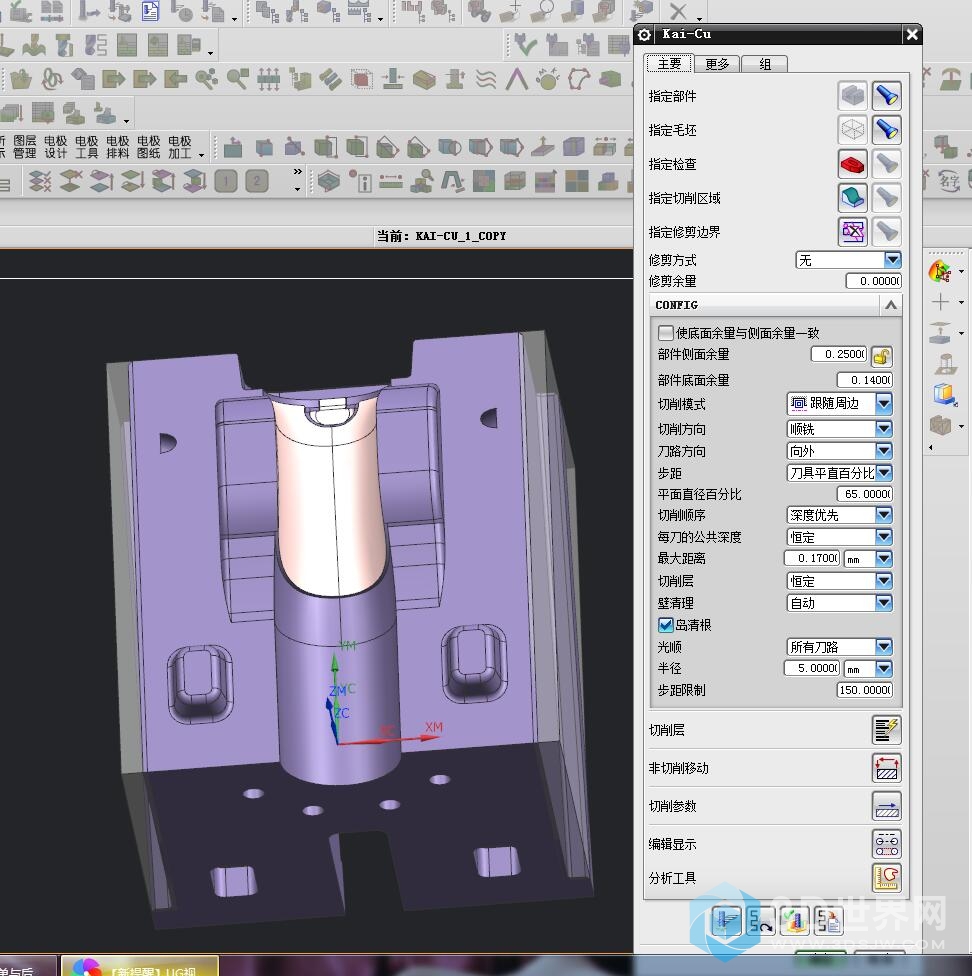Open the 电极加工 toolbar menu

point(180,147)
